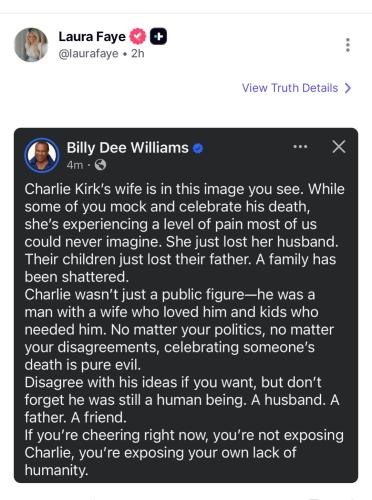Screen dimensions: 372x500
Task: Close the embedded post with the X icon
Action: (339, 147)
